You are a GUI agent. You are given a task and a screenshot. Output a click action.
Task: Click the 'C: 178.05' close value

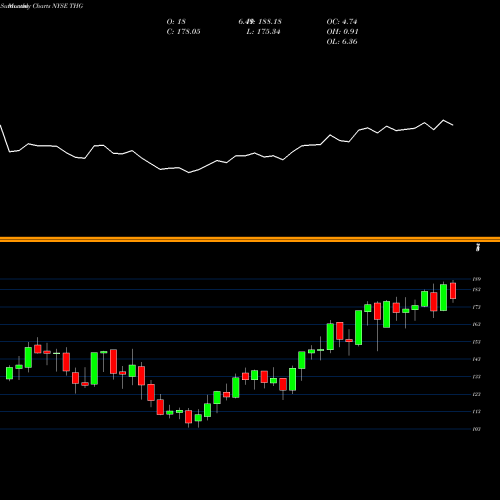click(183, 32)
